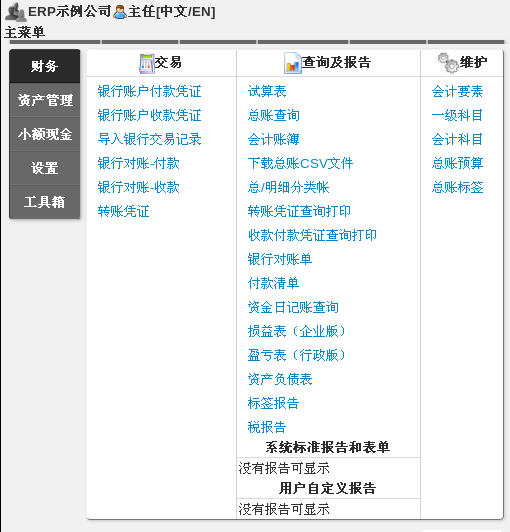Screen dimensions: 510x532
Task: Open 会计要素 maintenance link
Action: (x=457, y=91)
